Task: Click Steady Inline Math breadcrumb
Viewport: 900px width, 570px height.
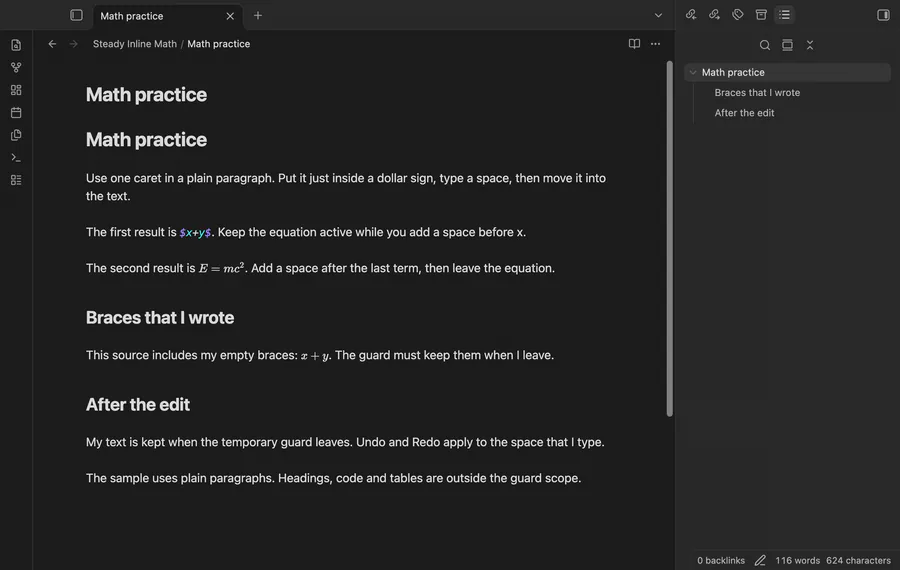Action: [x=135, y=44]
